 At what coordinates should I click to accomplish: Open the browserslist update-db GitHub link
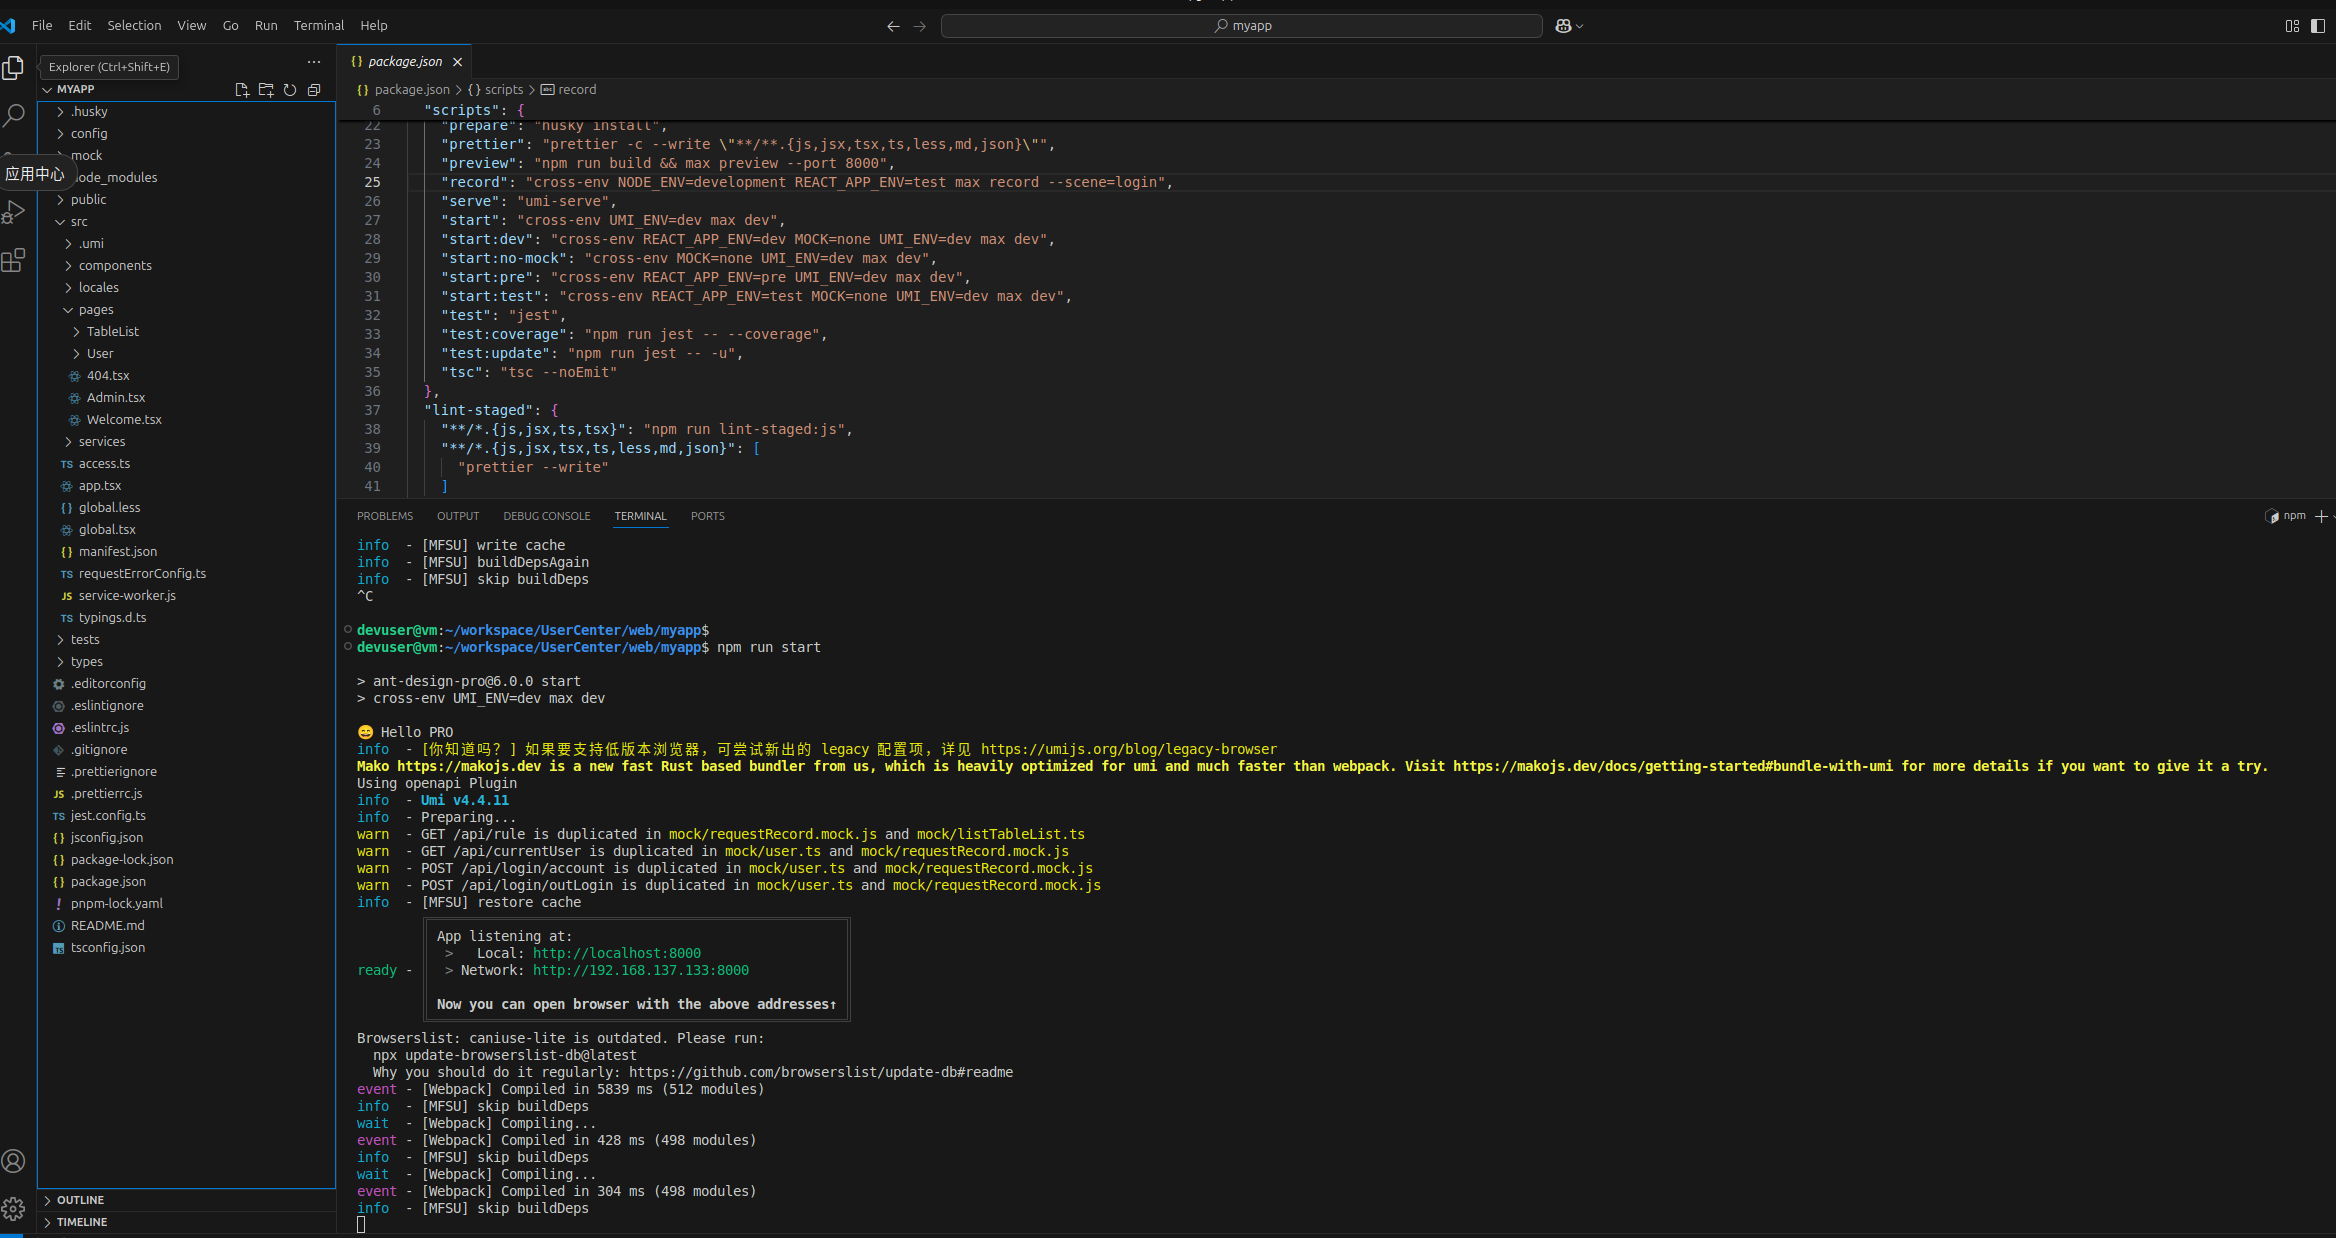821,1073
